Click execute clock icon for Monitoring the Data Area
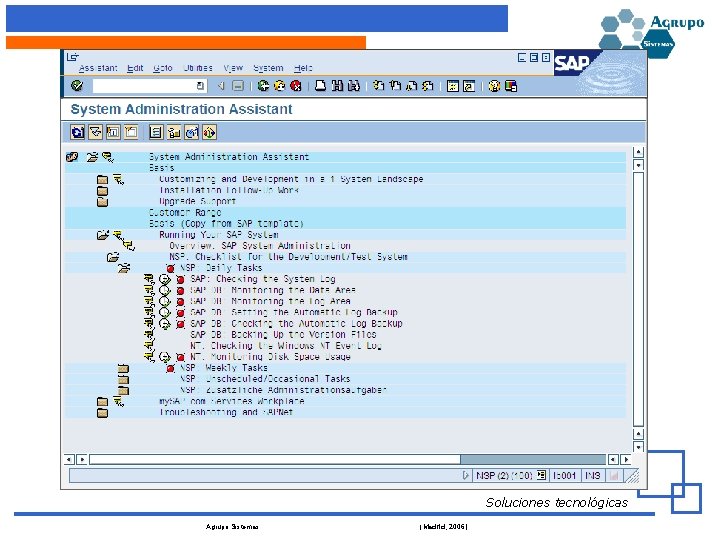 pyautogui.click(x=164, y=290)
